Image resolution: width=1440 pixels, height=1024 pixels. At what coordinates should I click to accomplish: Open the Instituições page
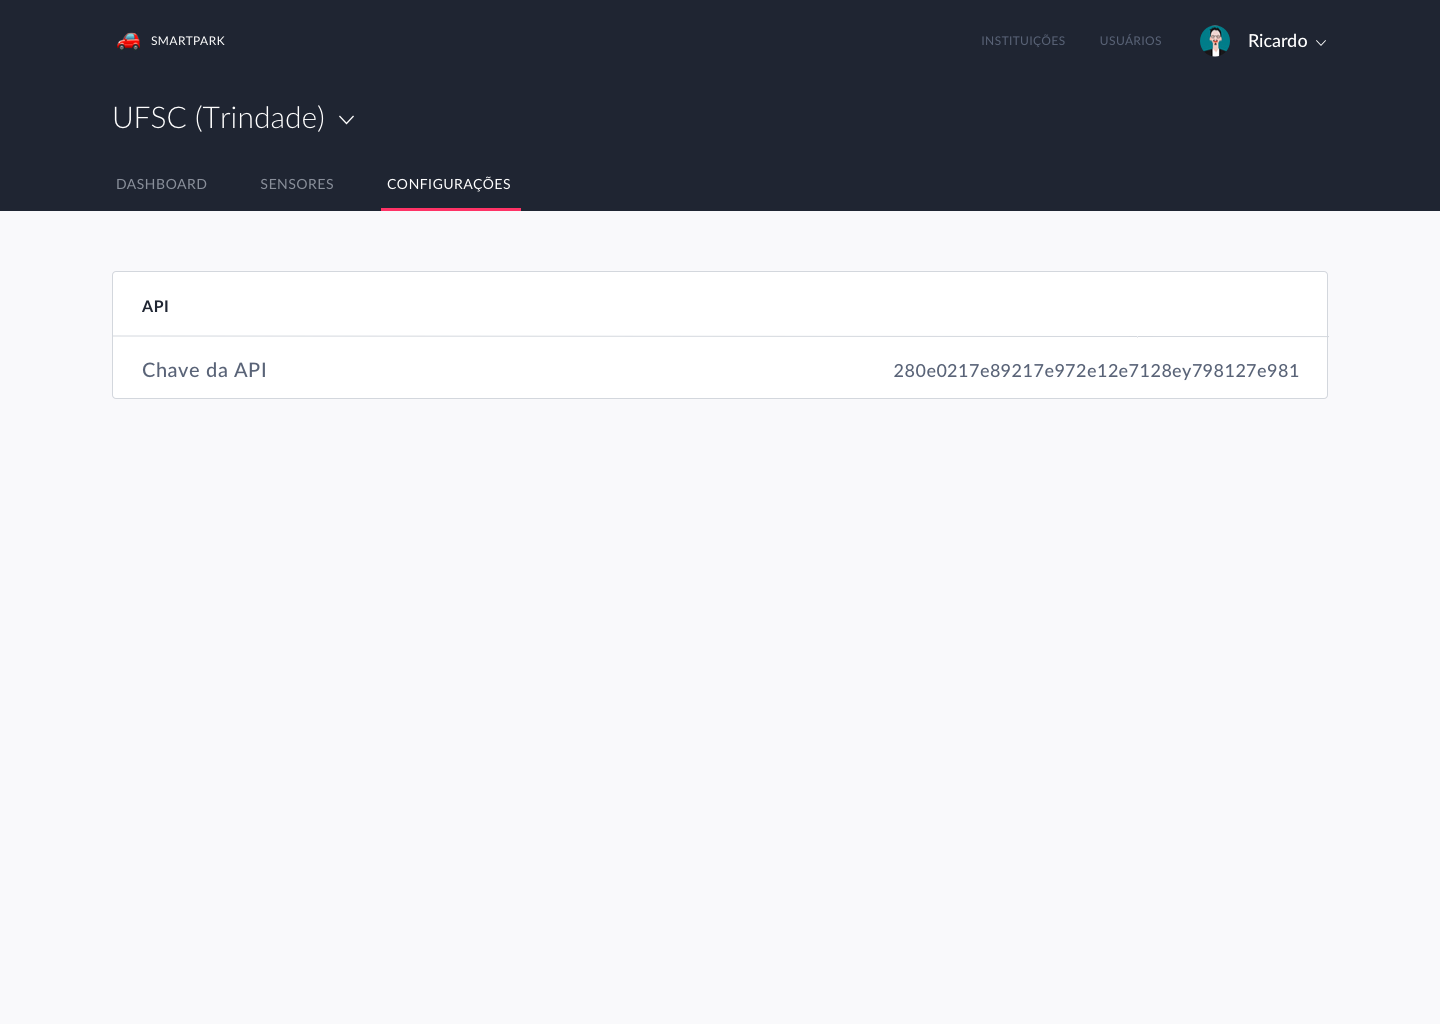[1022, 41]
